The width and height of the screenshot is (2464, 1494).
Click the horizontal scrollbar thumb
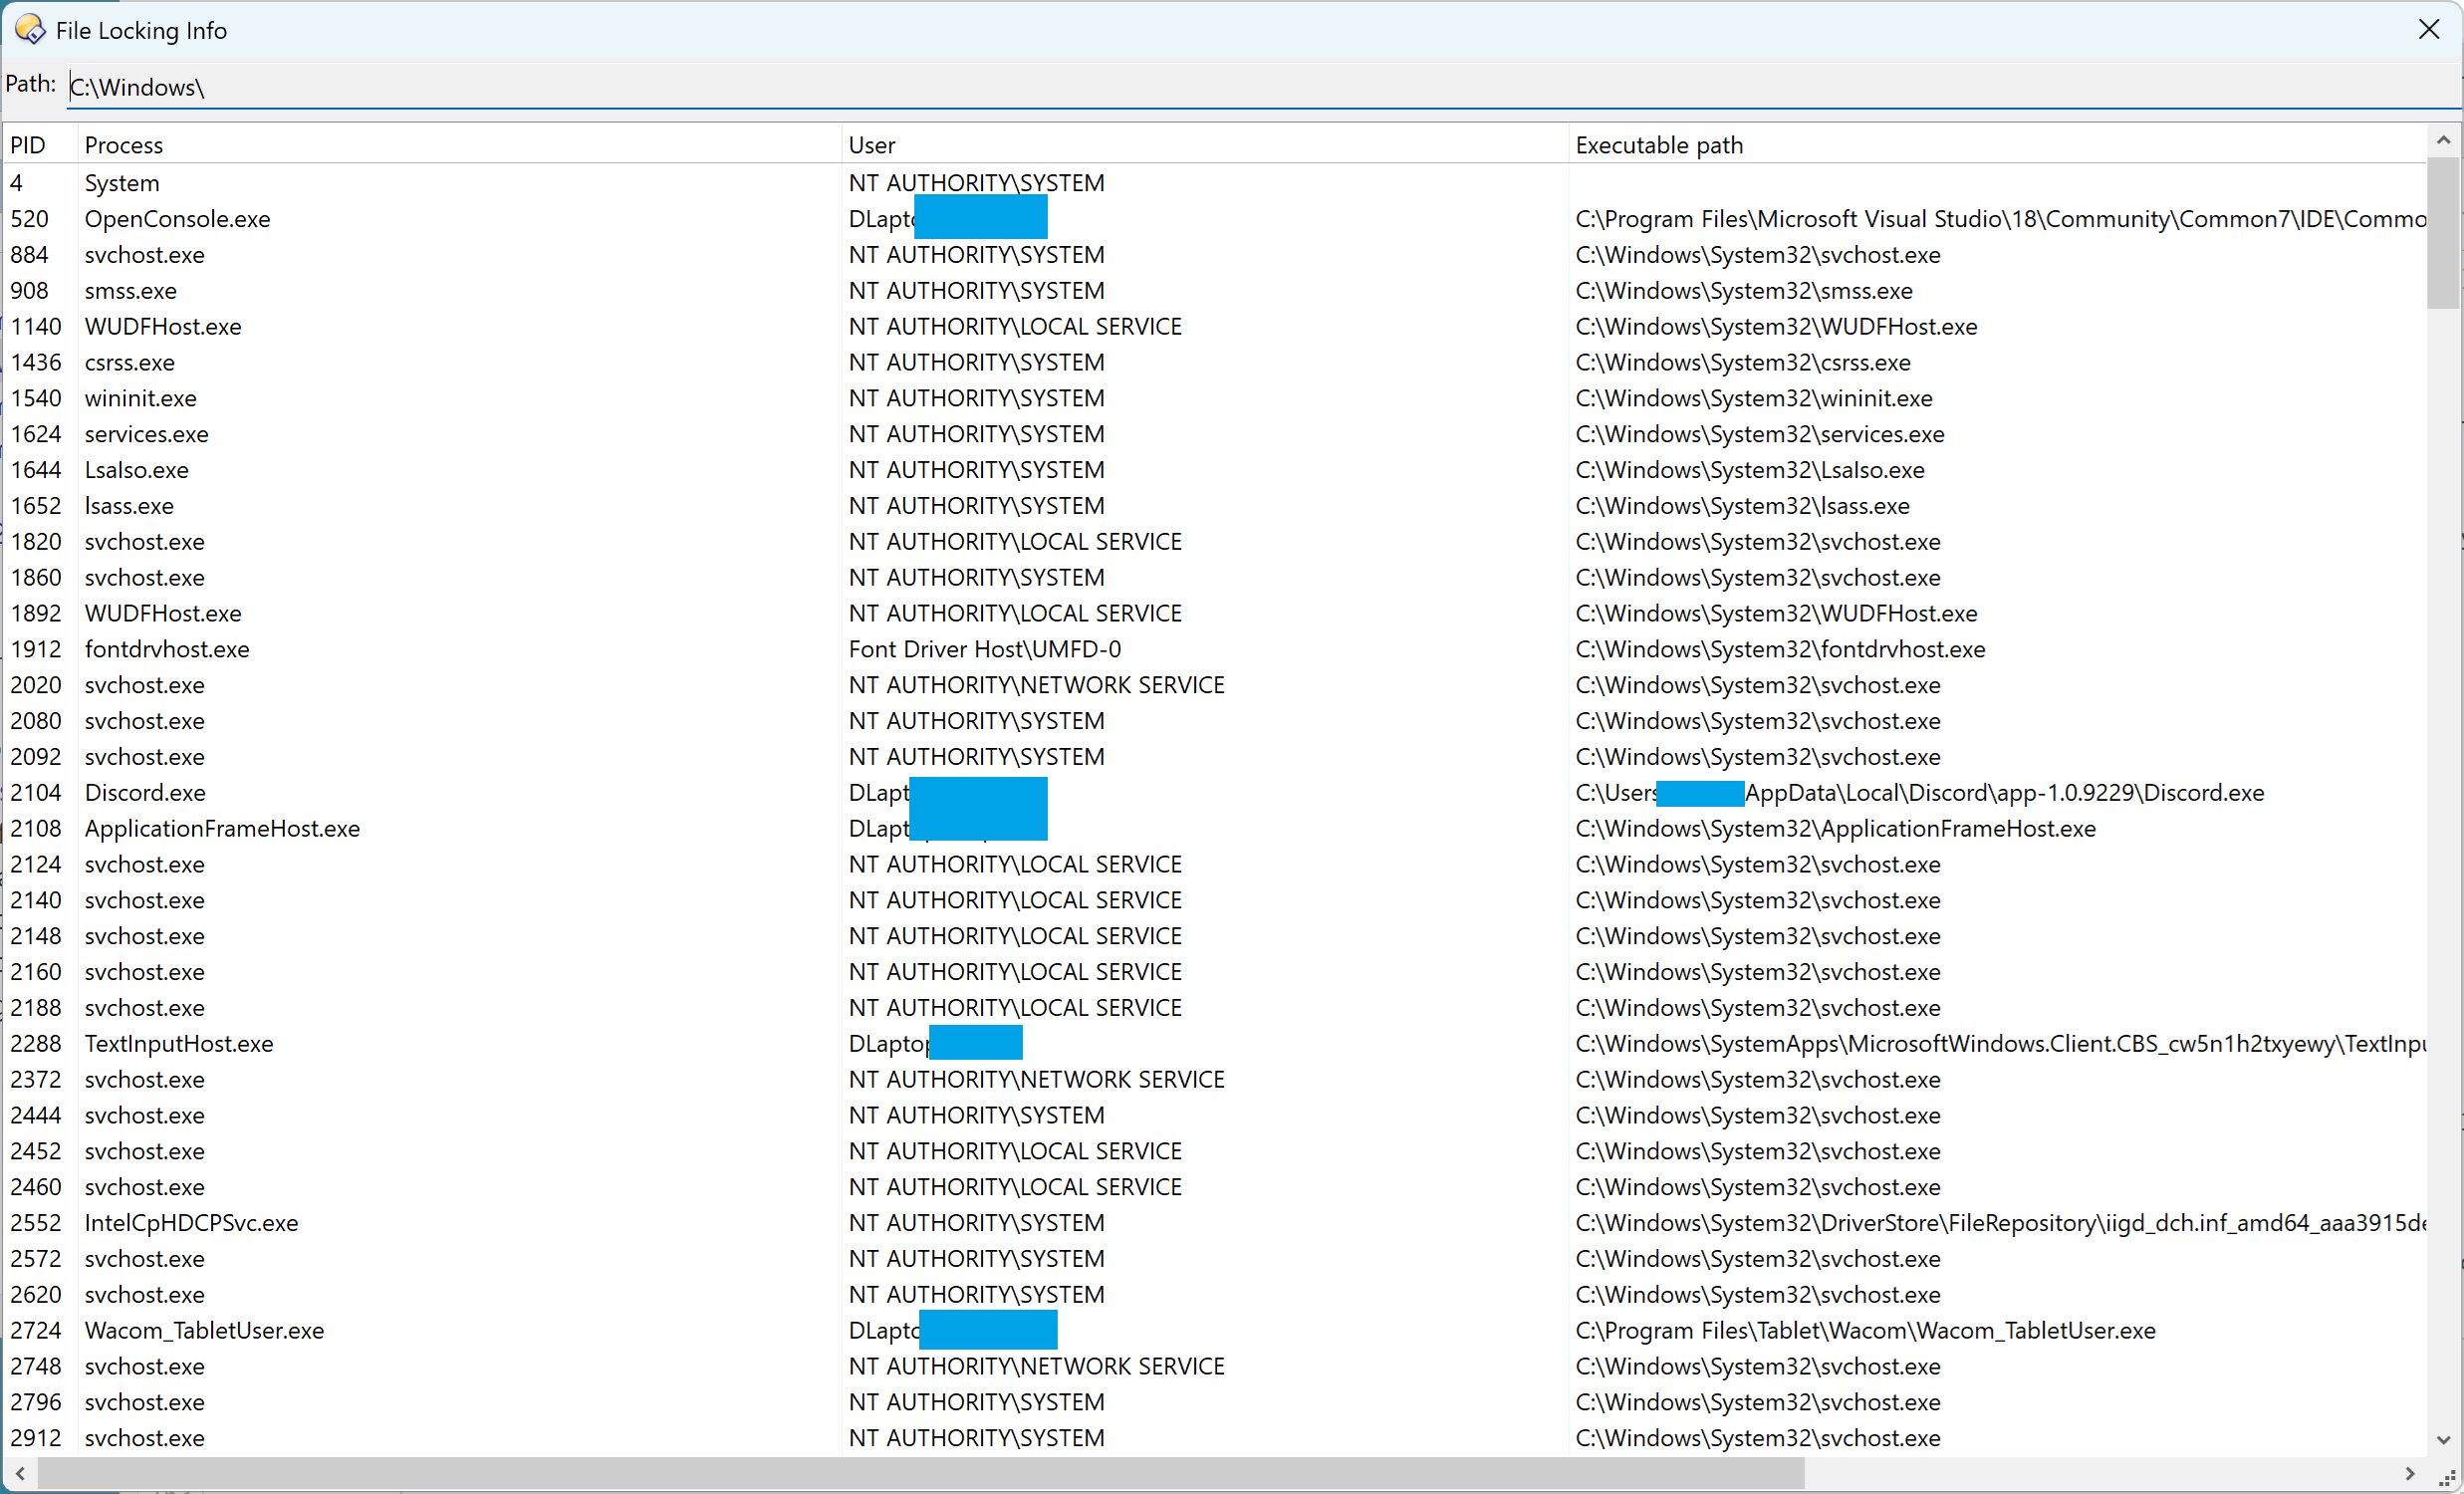pos(921,1473)
